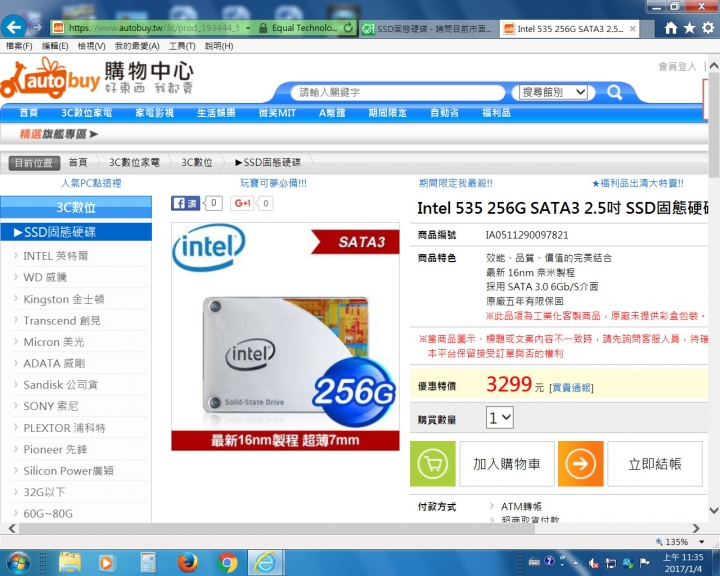Click the orange arrow checkout icon
The image size is (720, 576).
tap(580, 464)
